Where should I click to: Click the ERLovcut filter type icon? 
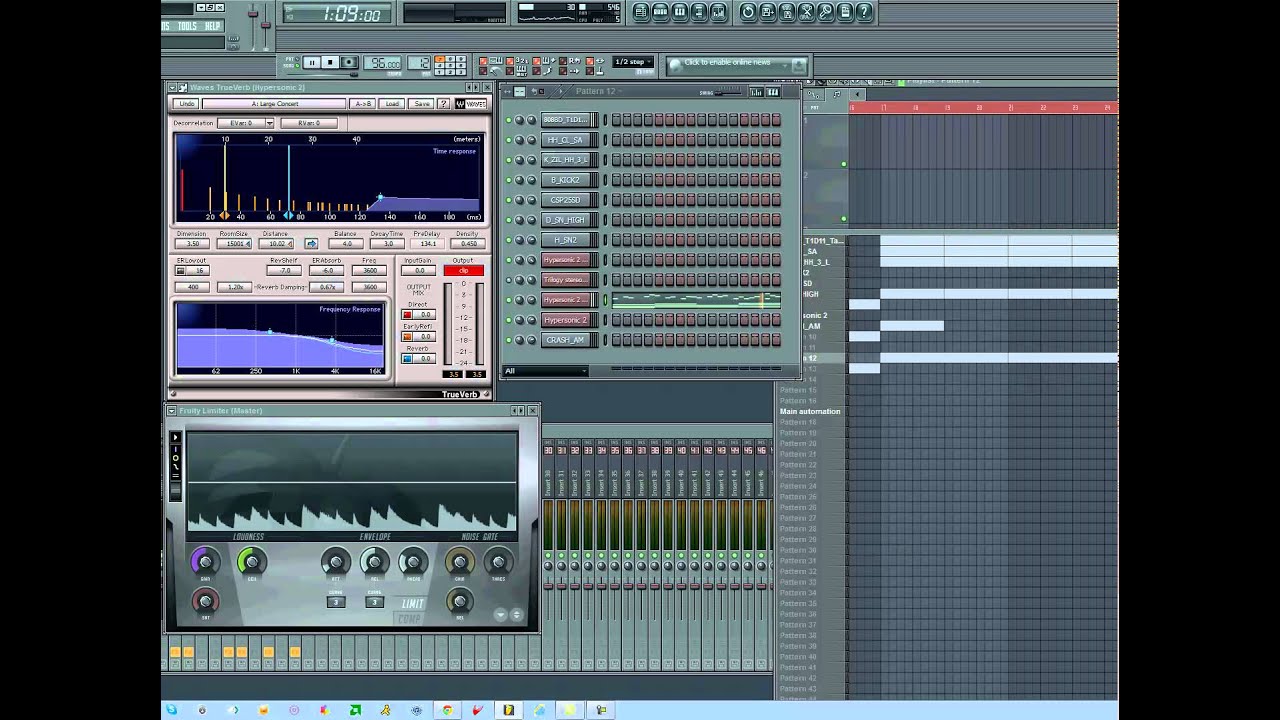[x=182, y=271]
